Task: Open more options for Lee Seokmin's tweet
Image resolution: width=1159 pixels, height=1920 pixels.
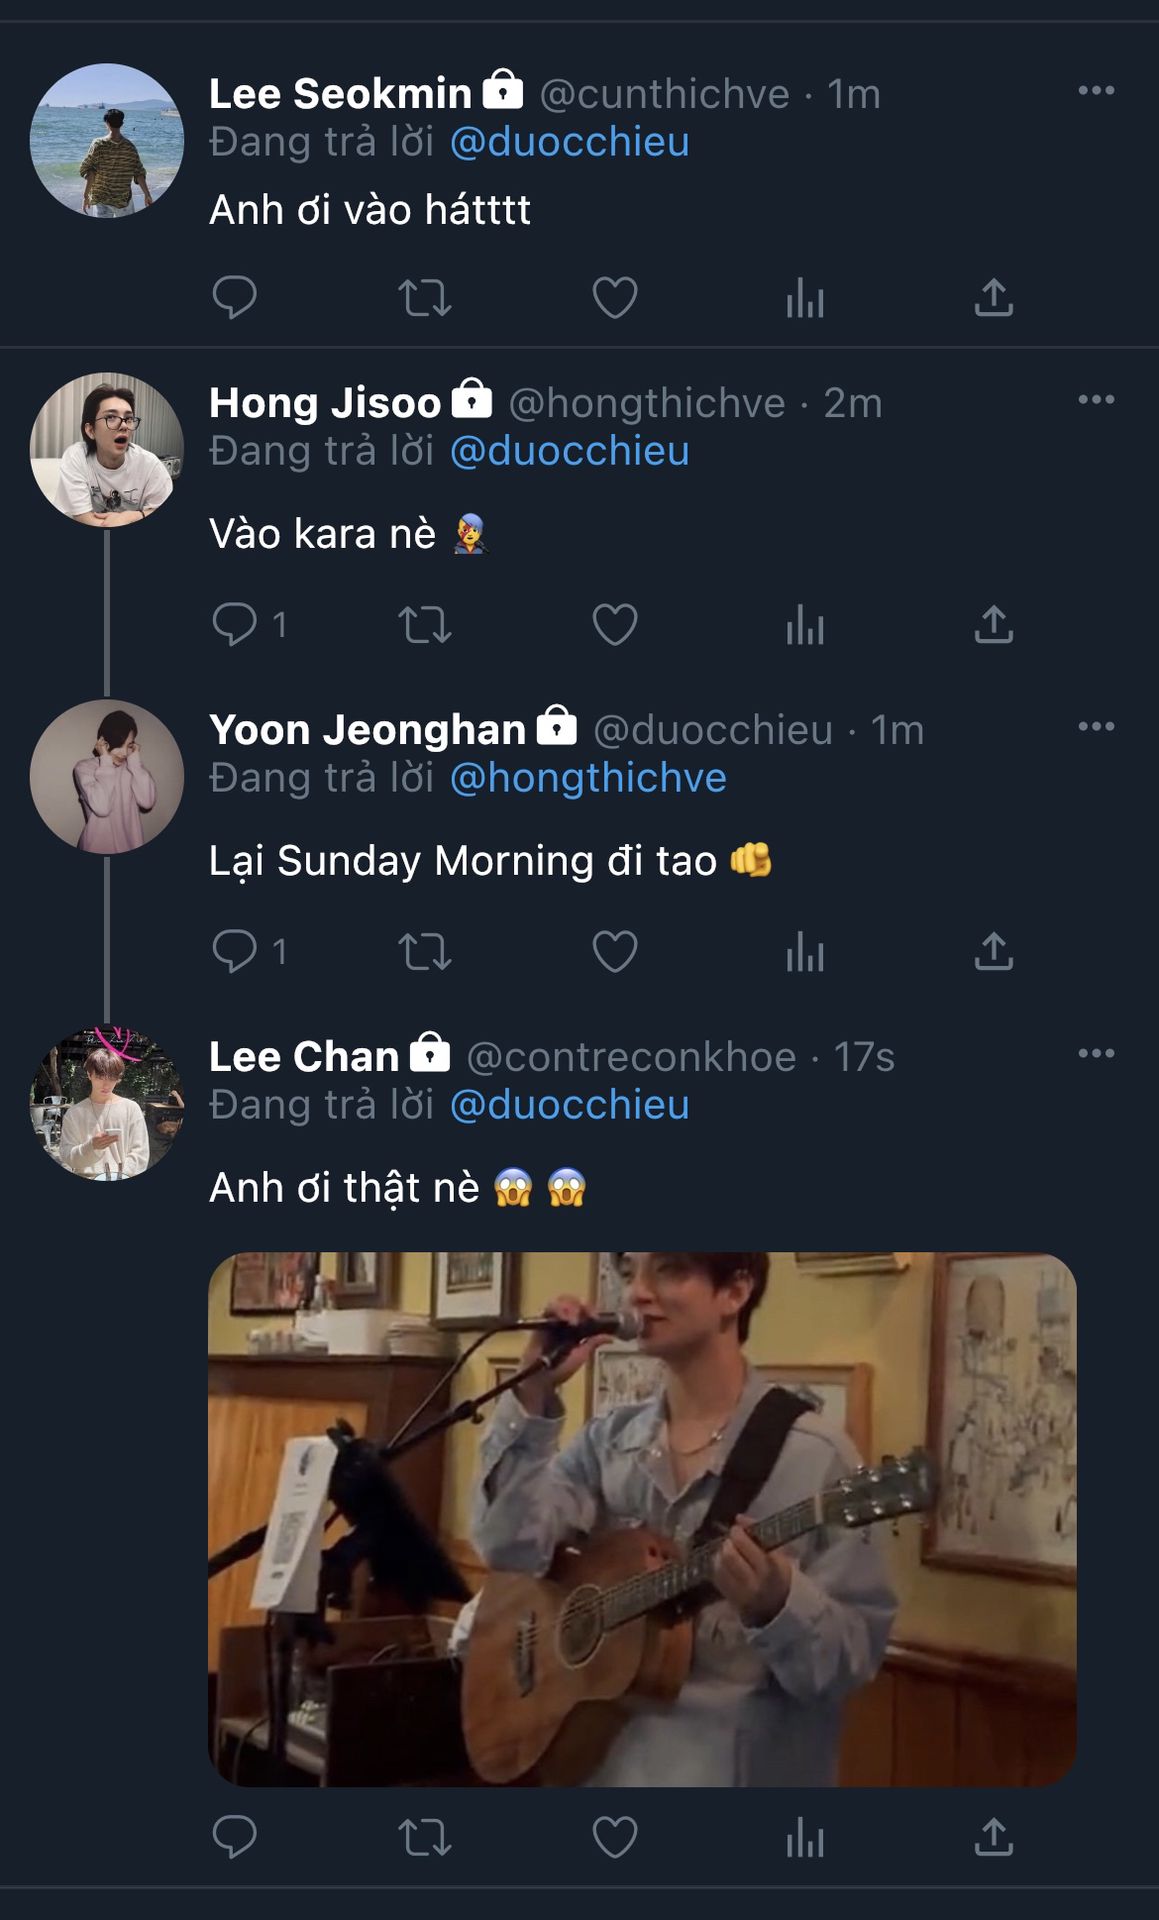Action: [1096, 91]
